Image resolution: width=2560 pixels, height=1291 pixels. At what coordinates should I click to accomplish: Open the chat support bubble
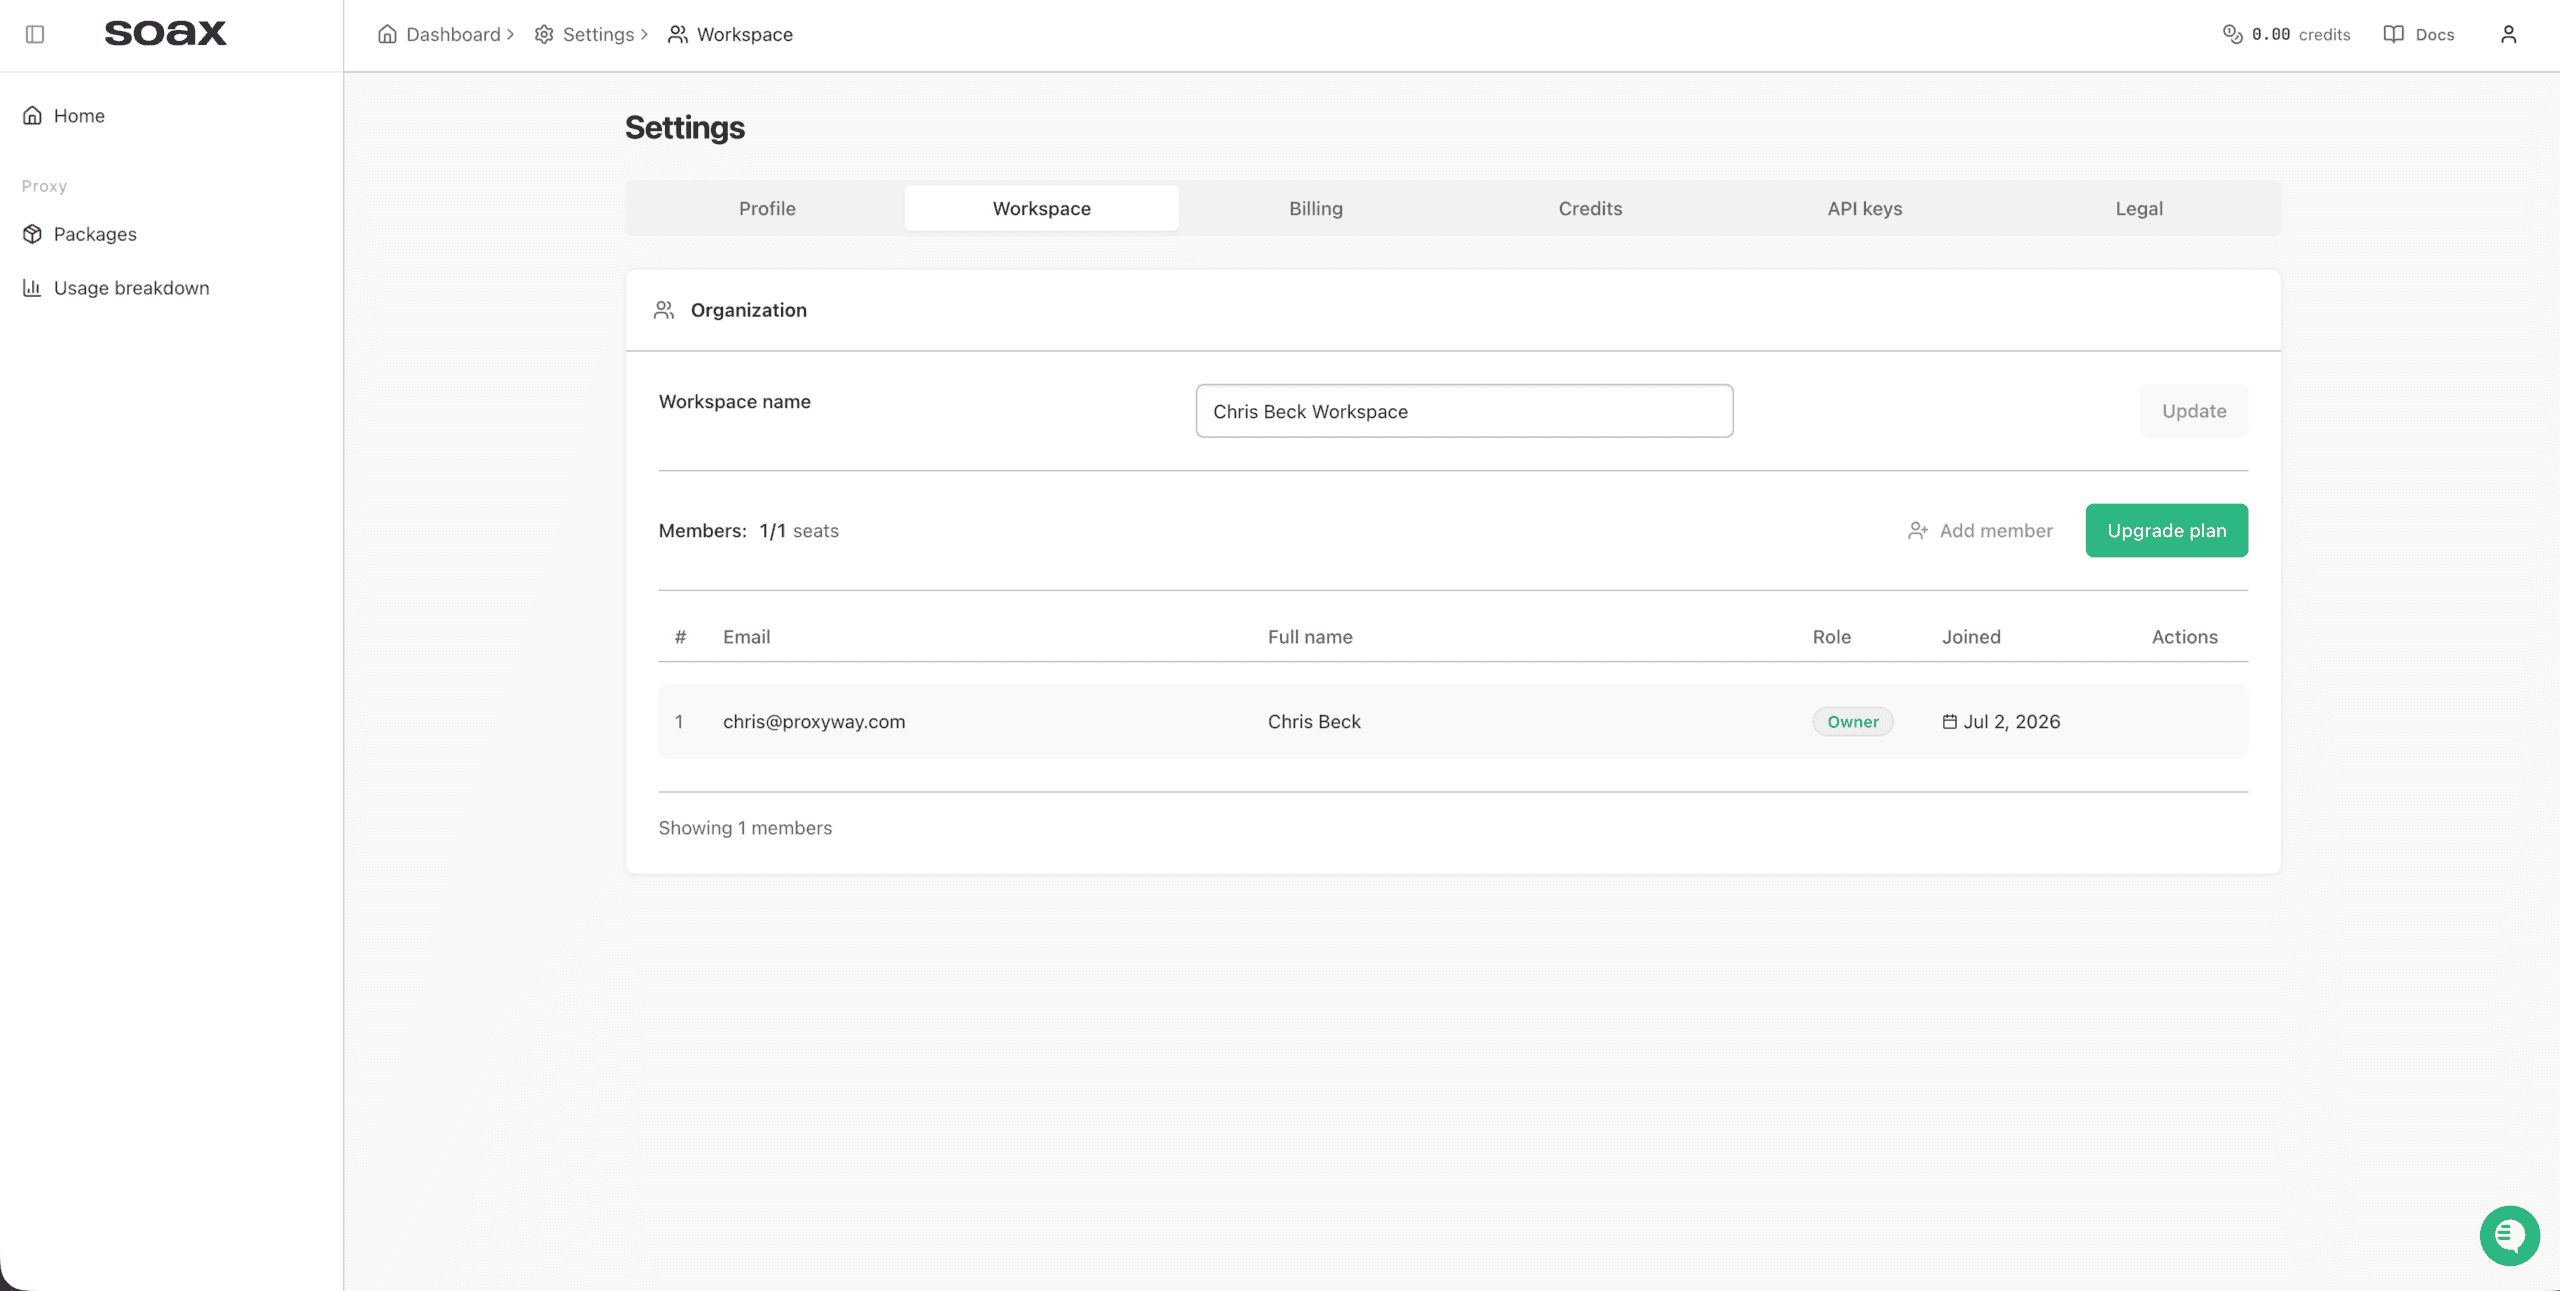point(2509,1236)
